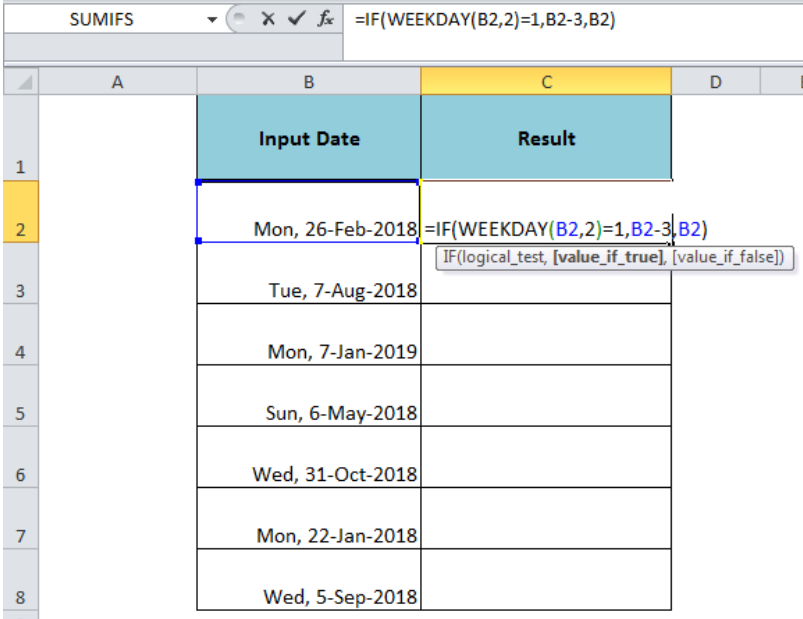Select empty Result cell C4
Screen dimensions: 803x619
click(x=546, y=334)
